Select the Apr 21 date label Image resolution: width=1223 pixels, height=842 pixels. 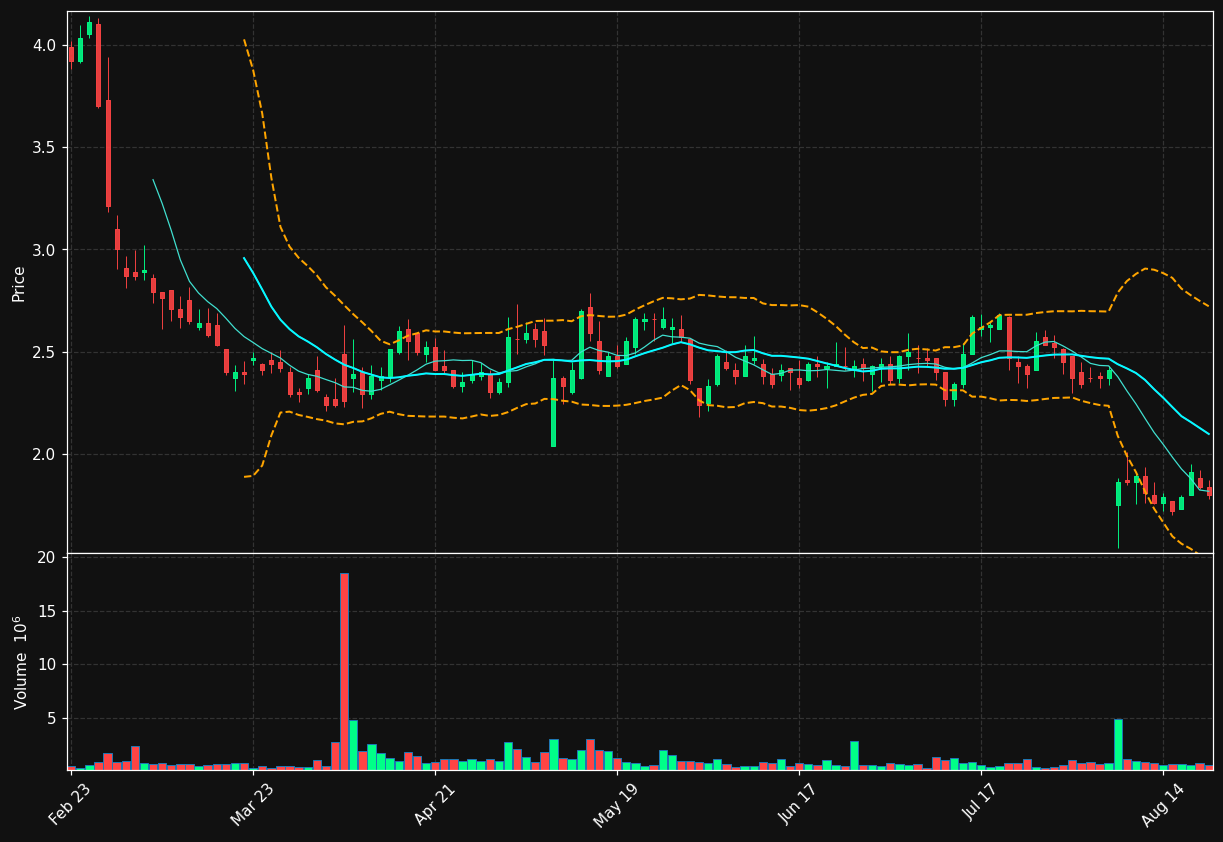434,803
